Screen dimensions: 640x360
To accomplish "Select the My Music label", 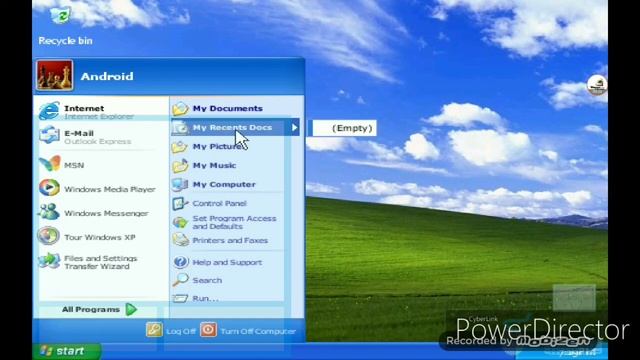I will [214, 166].
